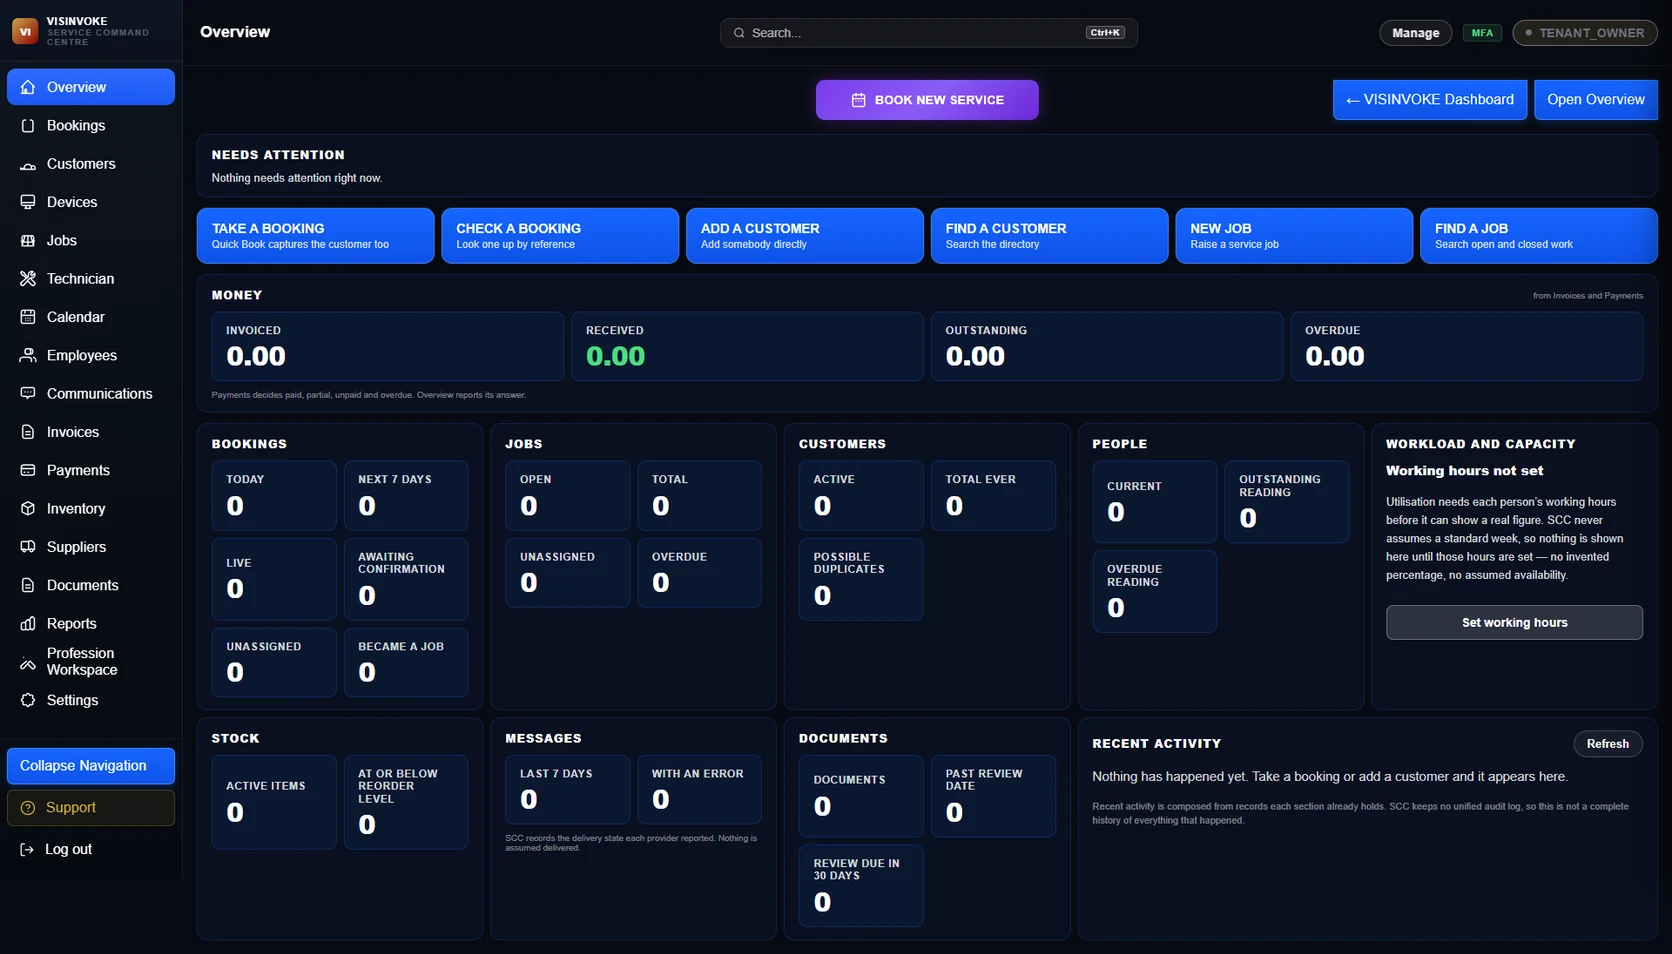
Task: Click the Book New Service button
Action: point(927,100)
